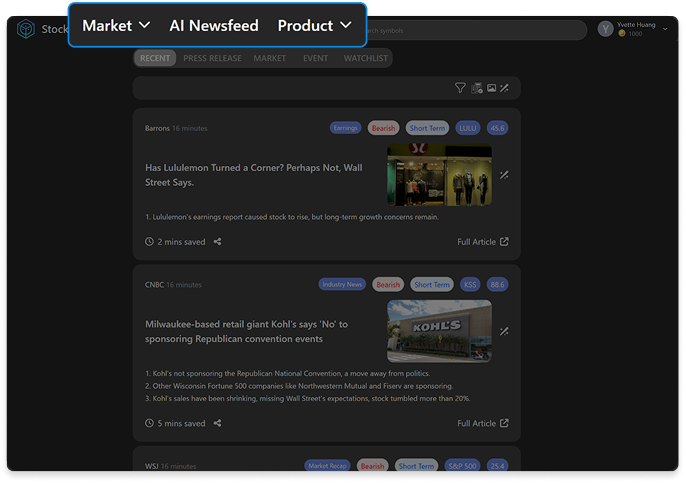Open the Lululemon store thumbnail image
This screenshot has height=483, width=686.
(439, 175)
